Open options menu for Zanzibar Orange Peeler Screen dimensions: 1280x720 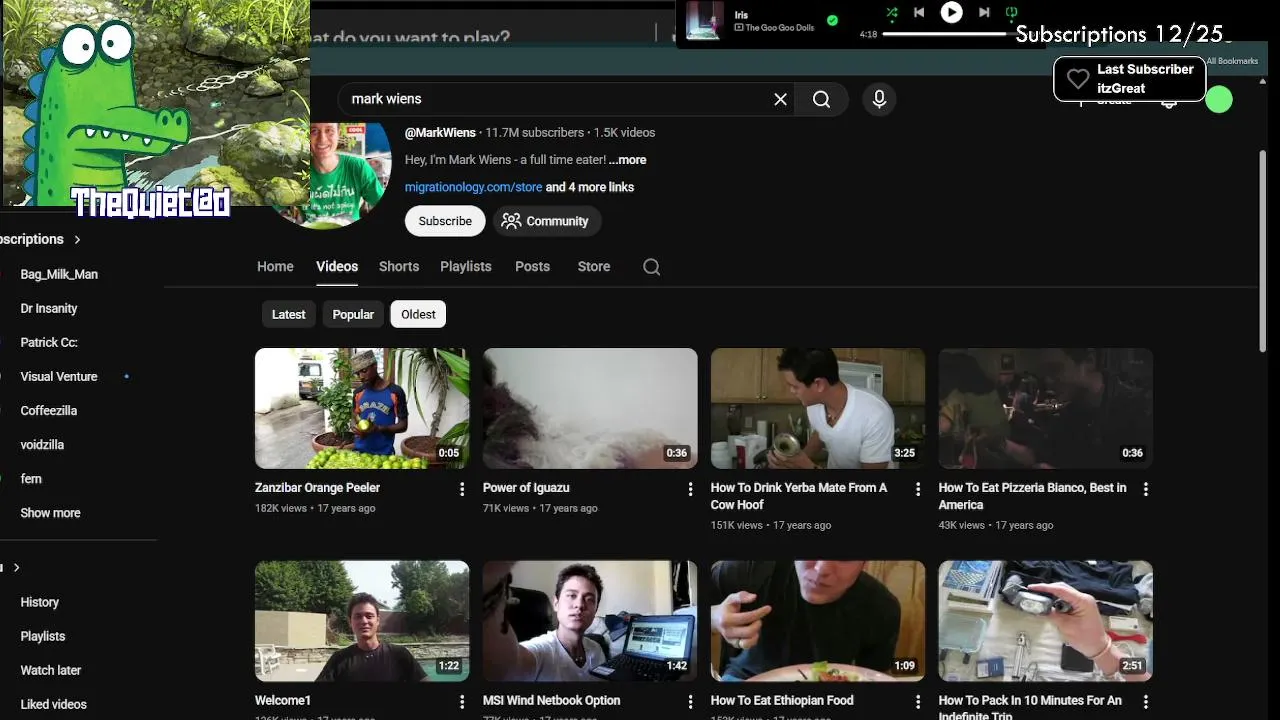462,489
